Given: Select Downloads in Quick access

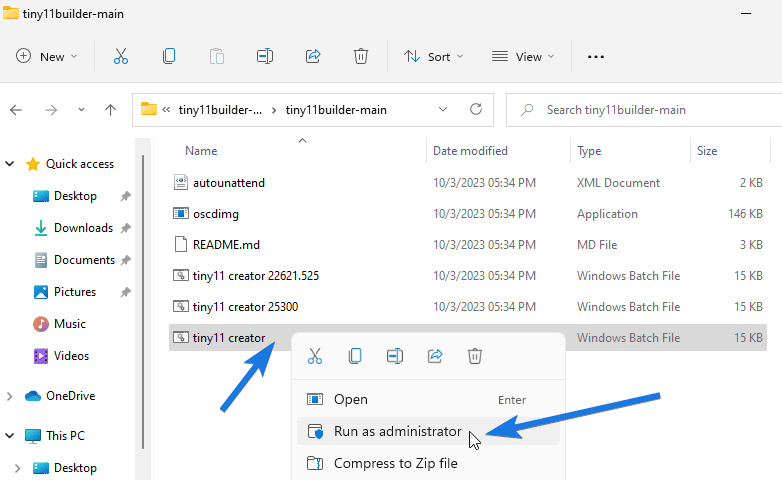Looking at the screenshot, I should pyautogui.click(x=83, y=228).
